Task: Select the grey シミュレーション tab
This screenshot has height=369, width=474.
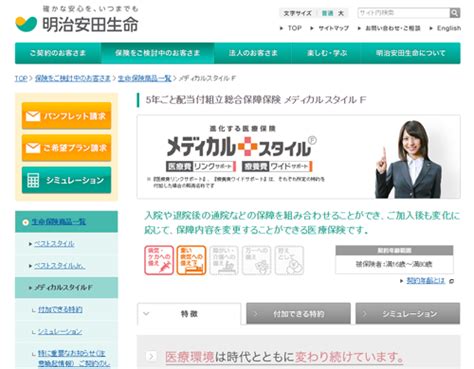Action: [x=408, y=314]
